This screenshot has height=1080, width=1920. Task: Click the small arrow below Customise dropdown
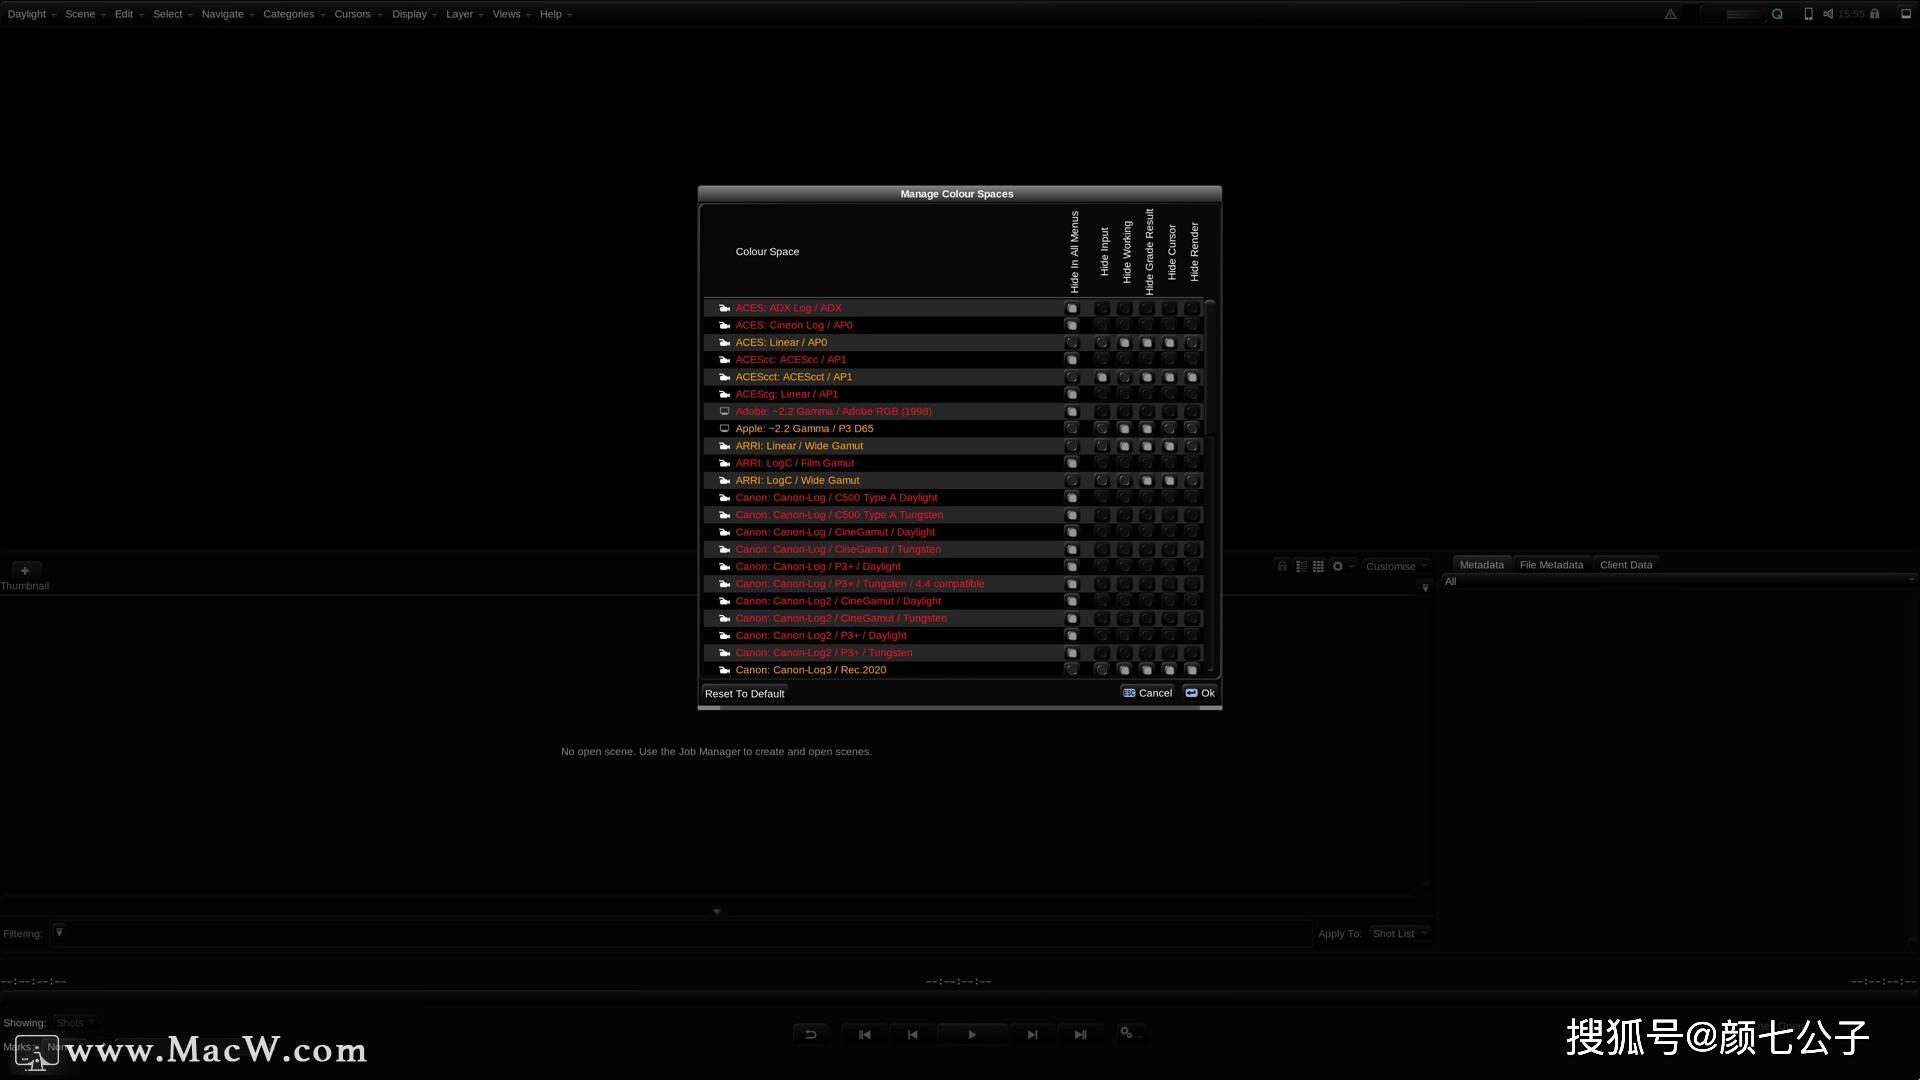tap(1425, 588)
